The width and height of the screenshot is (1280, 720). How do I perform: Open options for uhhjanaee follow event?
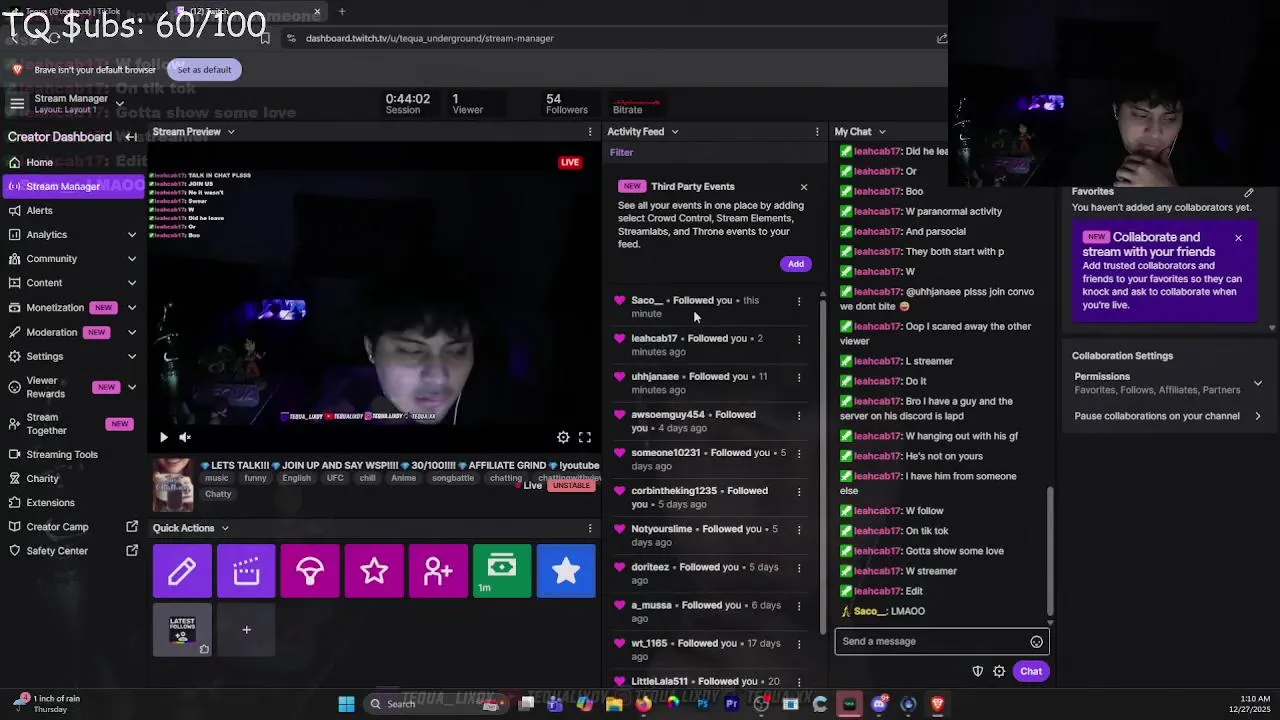(x=798, y=377)
